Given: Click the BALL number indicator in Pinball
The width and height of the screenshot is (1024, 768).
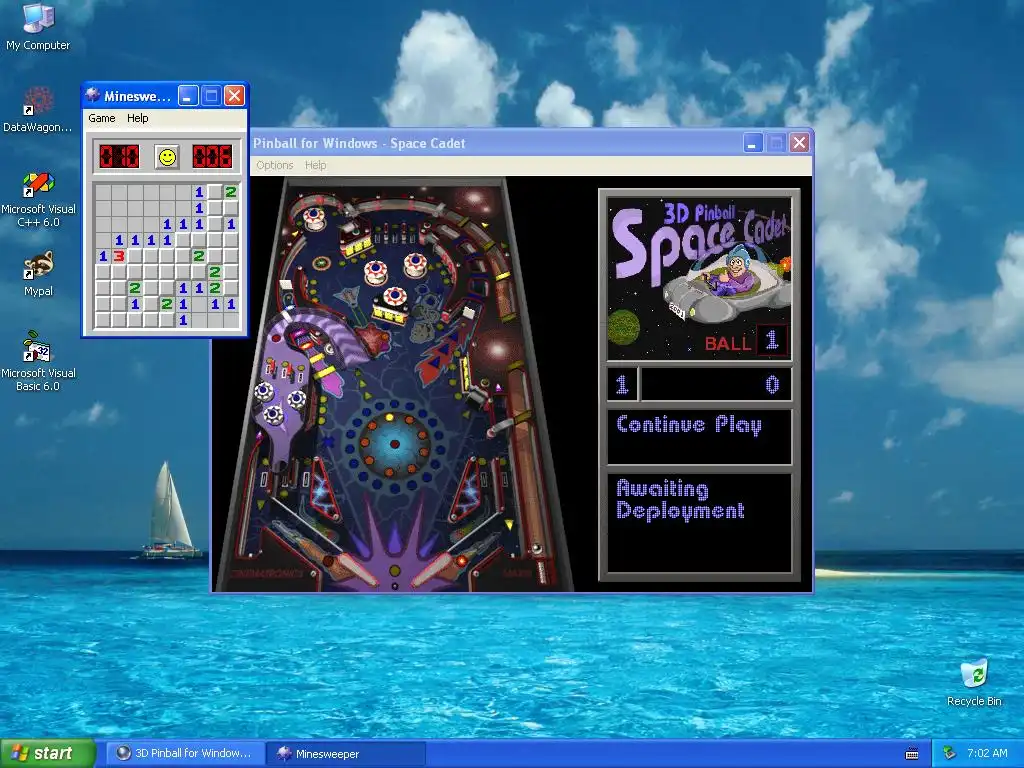Looking at the screenshot, I should tap(772, 340).
